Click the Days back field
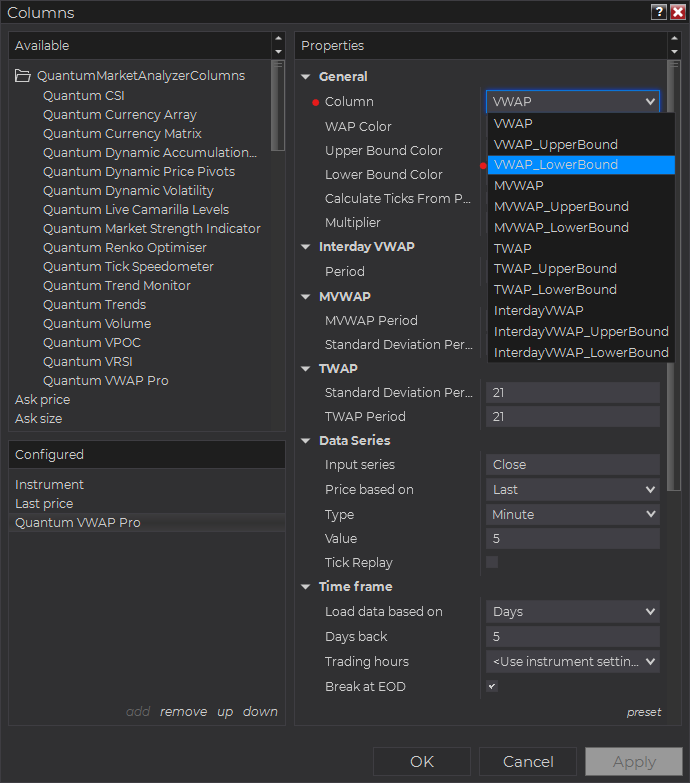 tap(573, 637)
